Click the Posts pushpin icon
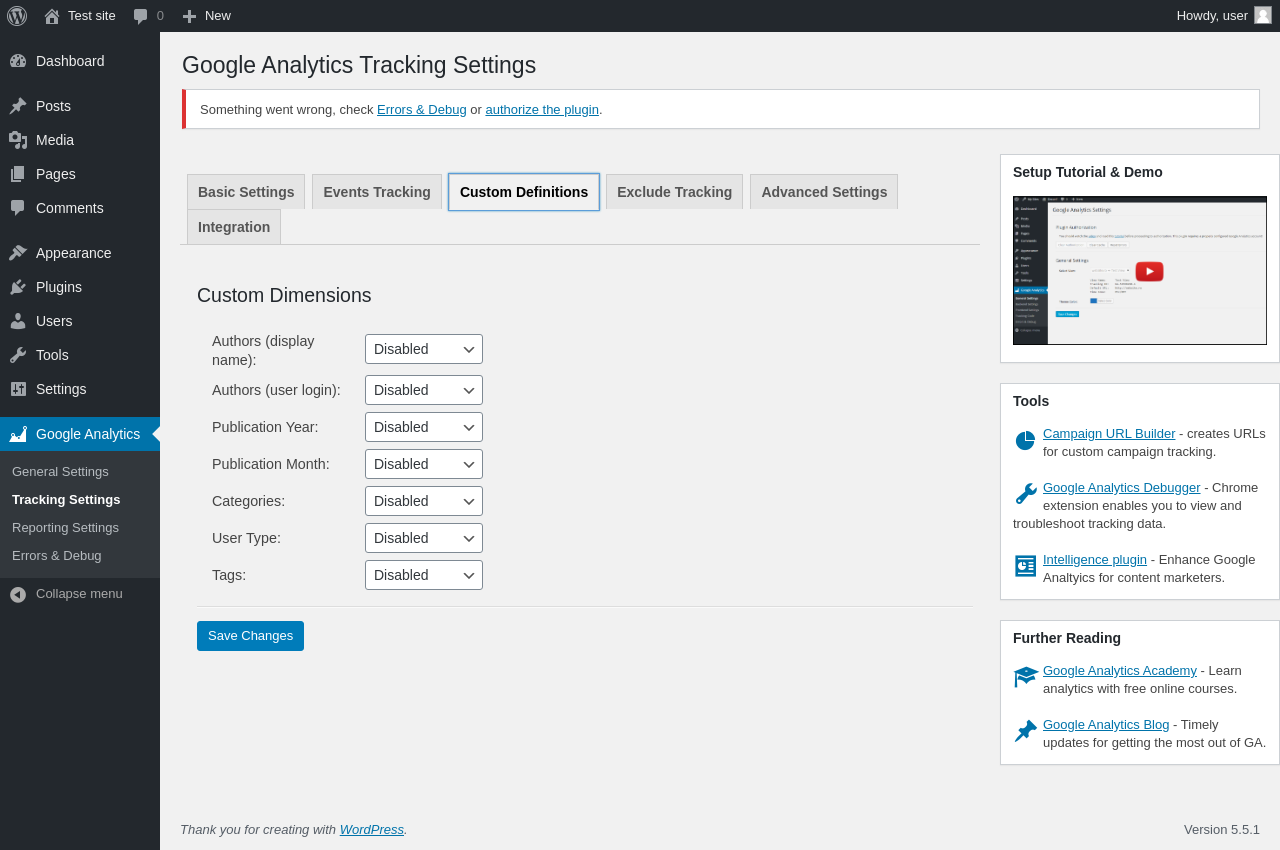The image size is (1280, 850). (18, 106)
